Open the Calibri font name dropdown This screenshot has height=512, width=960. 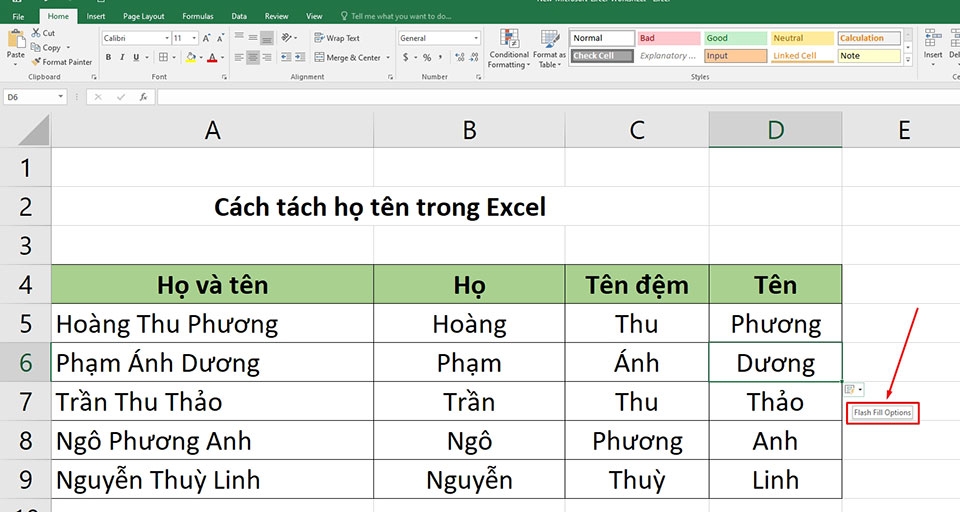tap(167, 38)
